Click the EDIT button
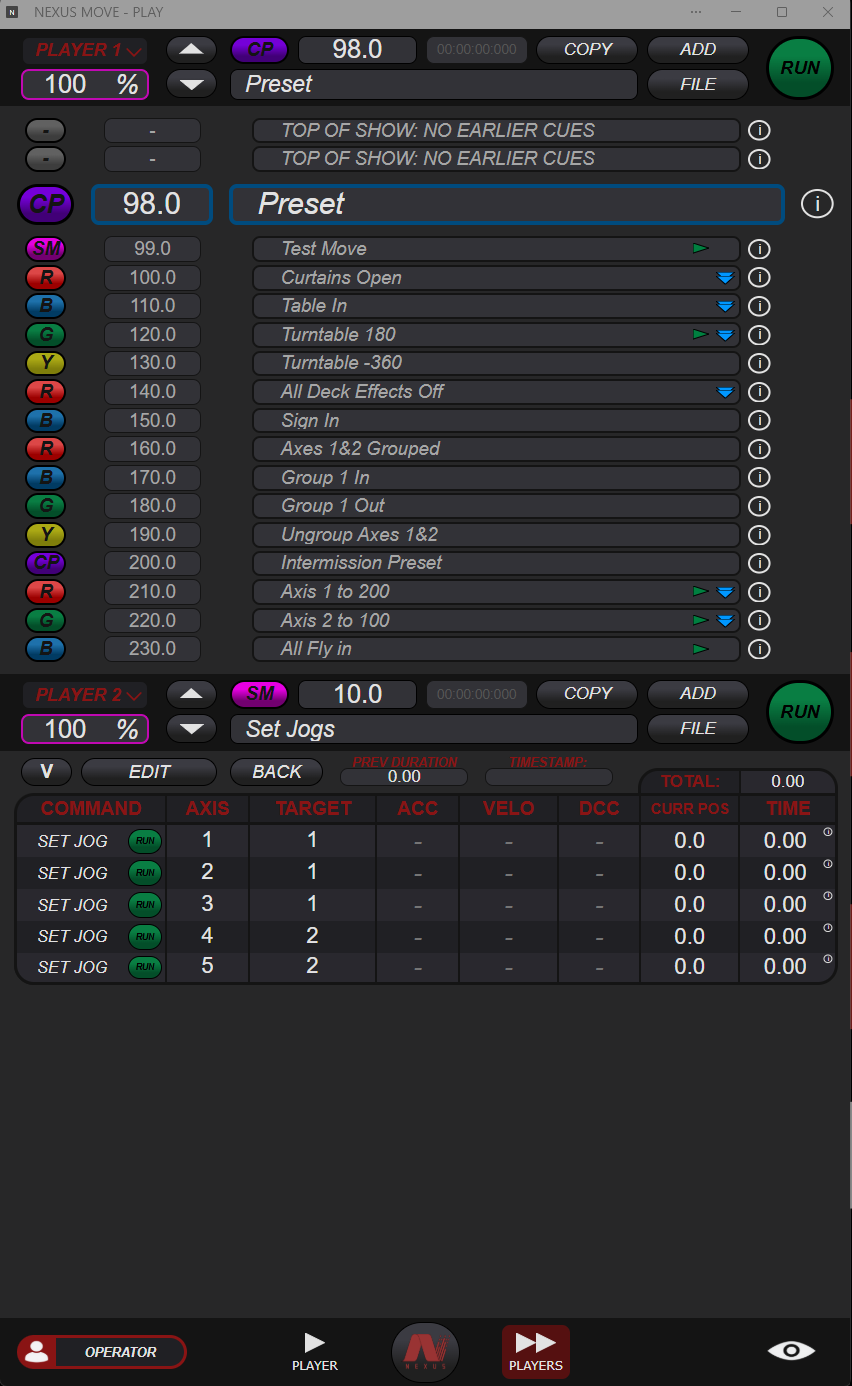852x1386 pixels. pyautogui.click(x=149, y=772)
